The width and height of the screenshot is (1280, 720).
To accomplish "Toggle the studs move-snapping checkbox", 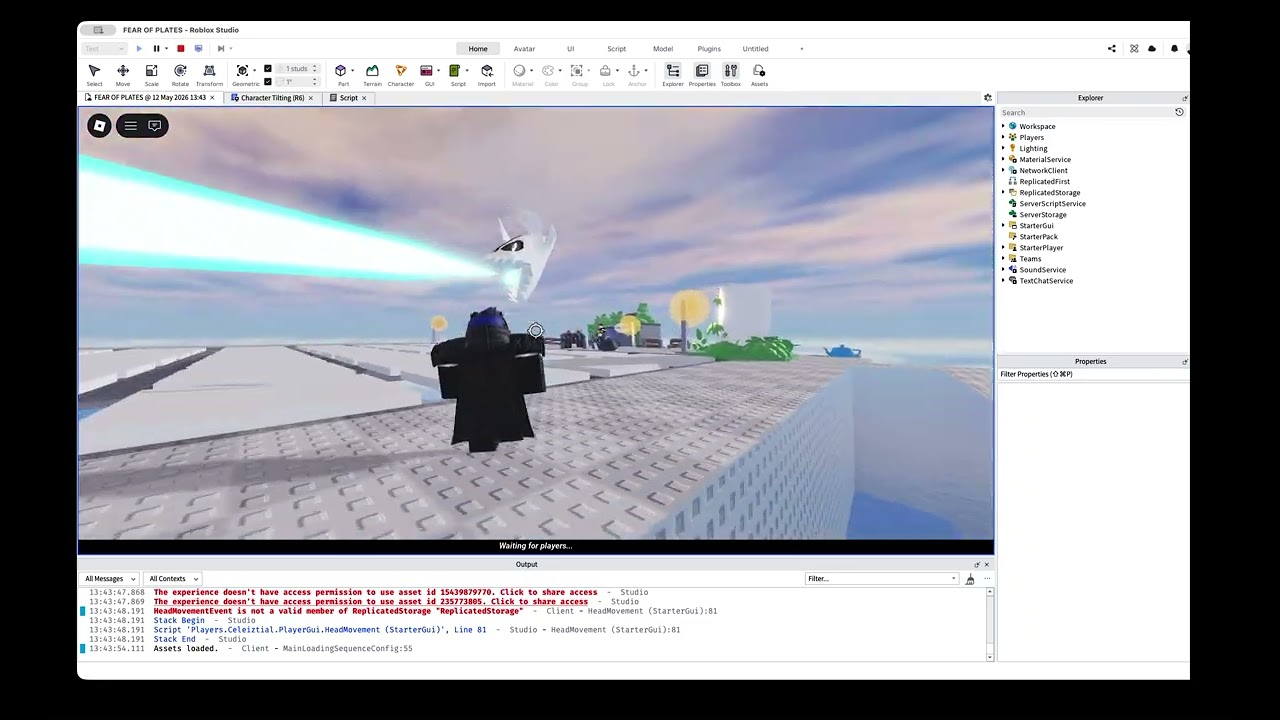I will tap(267, 69).
